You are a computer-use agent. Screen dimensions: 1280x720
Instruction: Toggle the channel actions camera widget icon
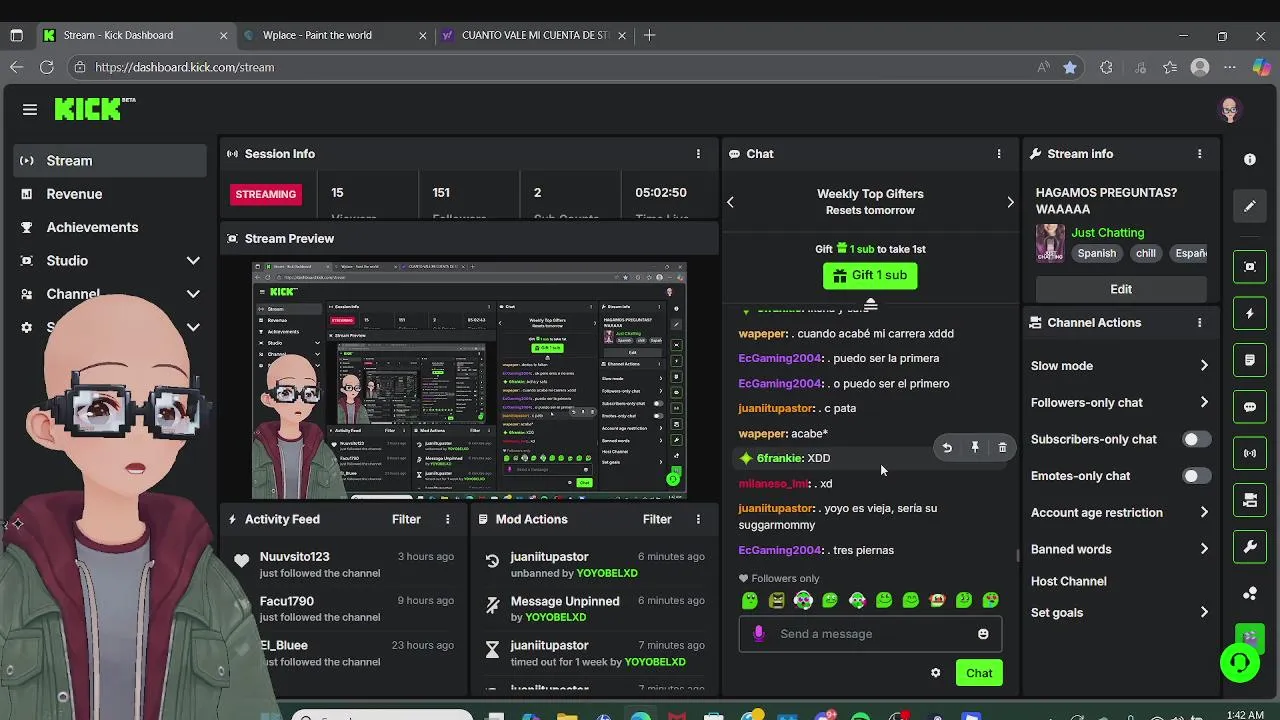click(x=1250, y=500)
